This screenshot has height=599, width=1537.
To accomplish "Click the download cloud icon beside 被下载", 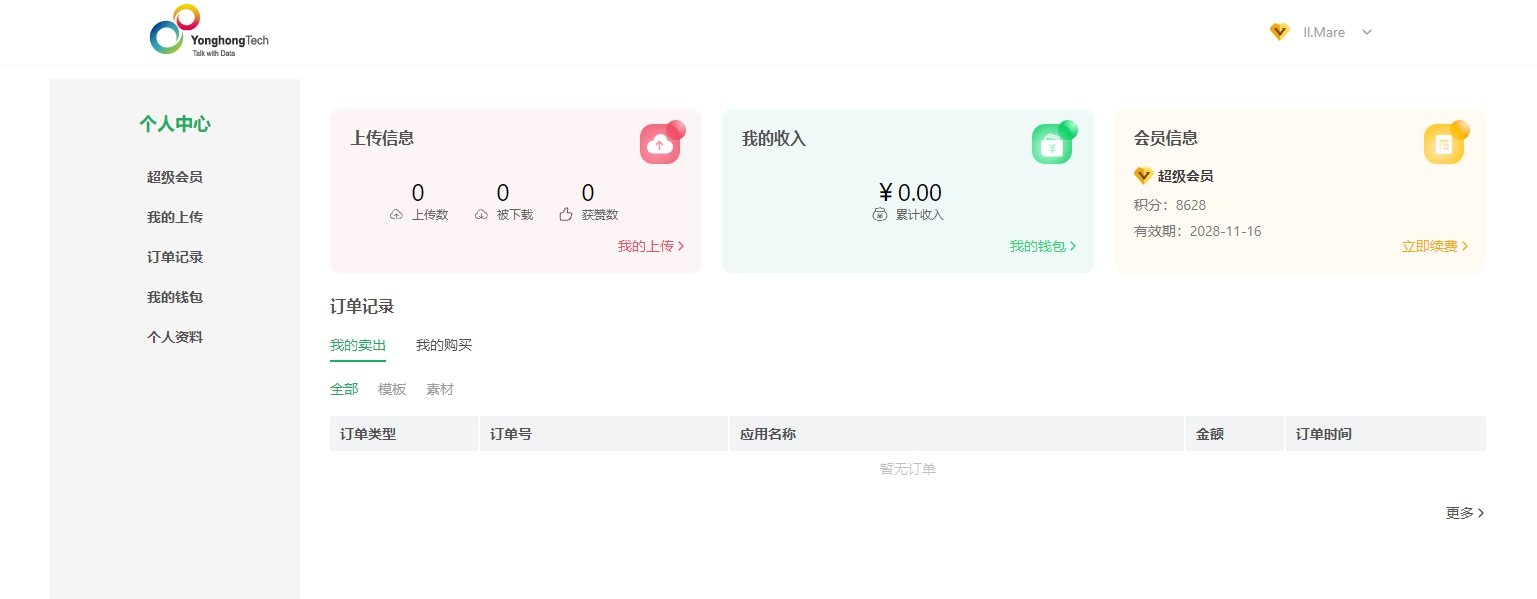I will click(x=481, y=214).
